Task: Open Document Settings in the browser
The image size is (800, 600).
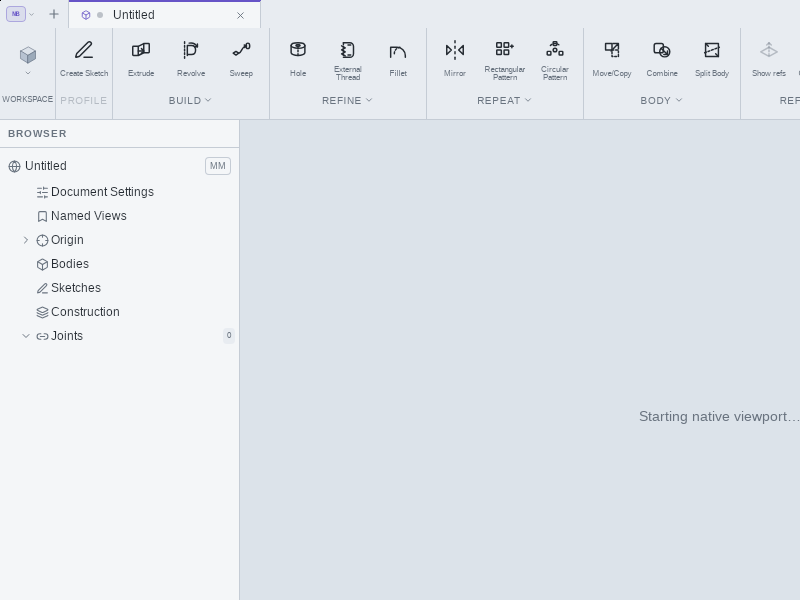Action: point(119,192)
